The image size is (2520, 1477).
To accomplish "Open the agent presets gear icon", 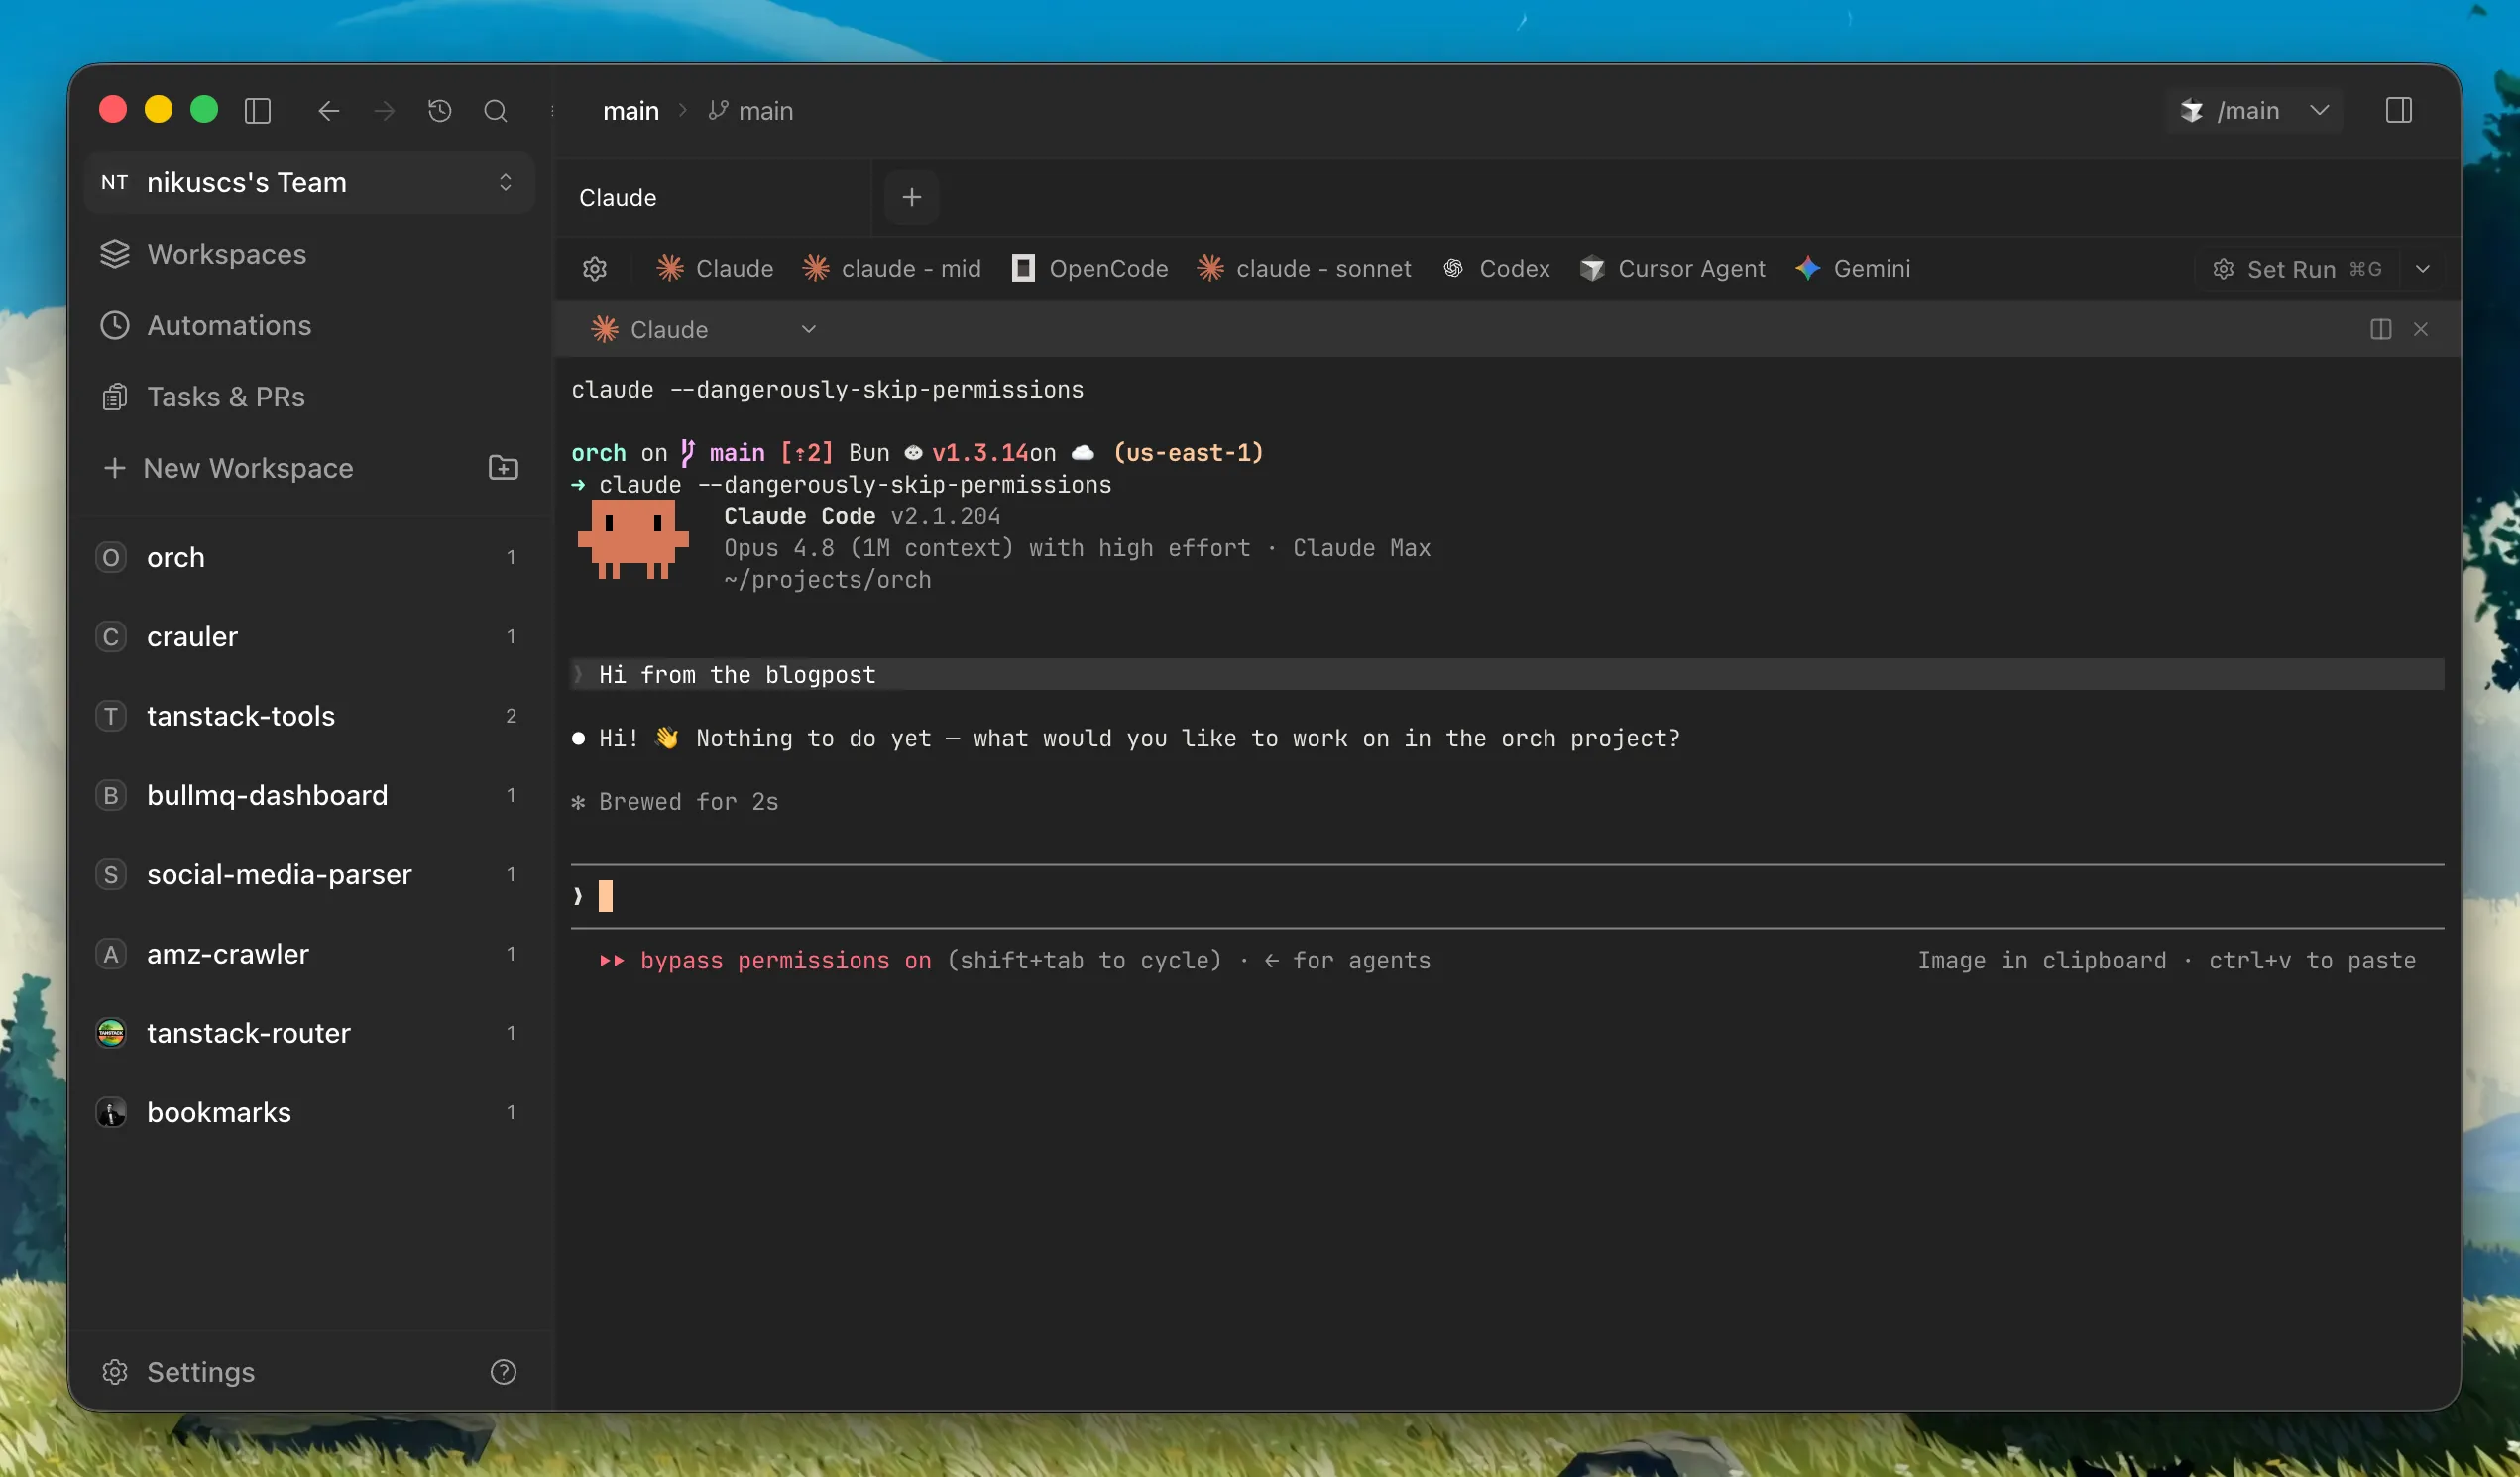I will (595, 269).
